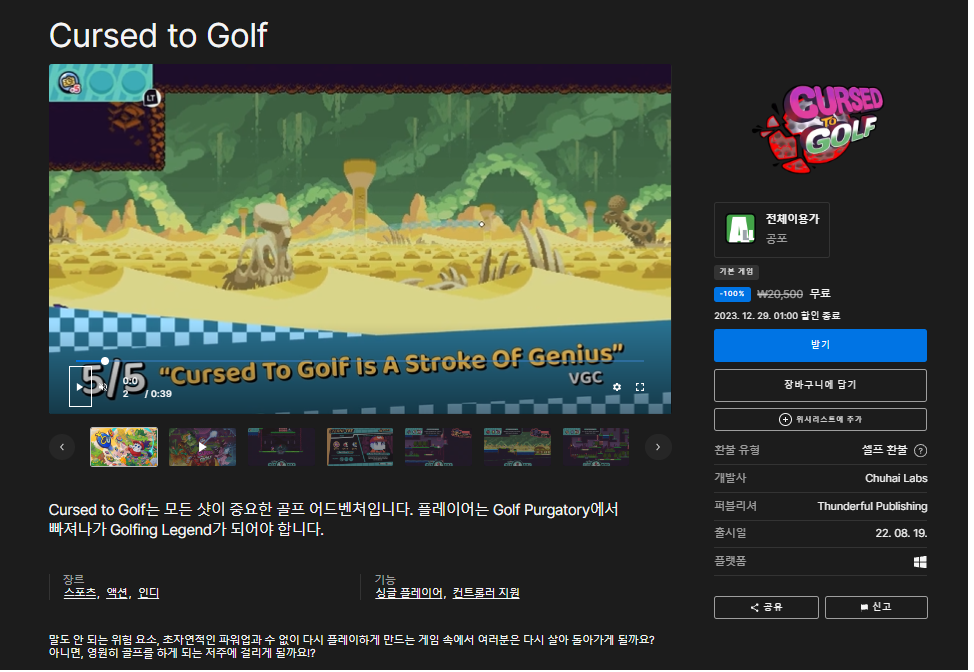Click the 기본 게임 label tag

pyautogui.click(x=736, y=271)
